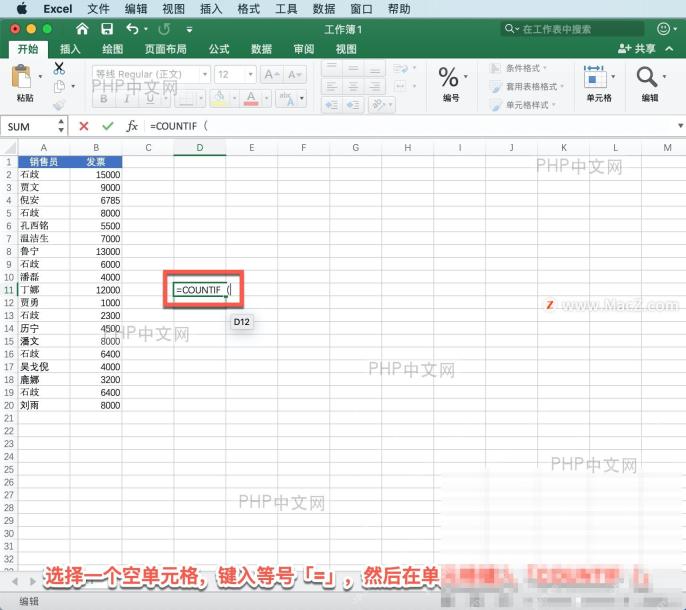Screen dimensions: 686x610
Task: Open the font size 12 dropdown
Action: [x=250, y=74]
